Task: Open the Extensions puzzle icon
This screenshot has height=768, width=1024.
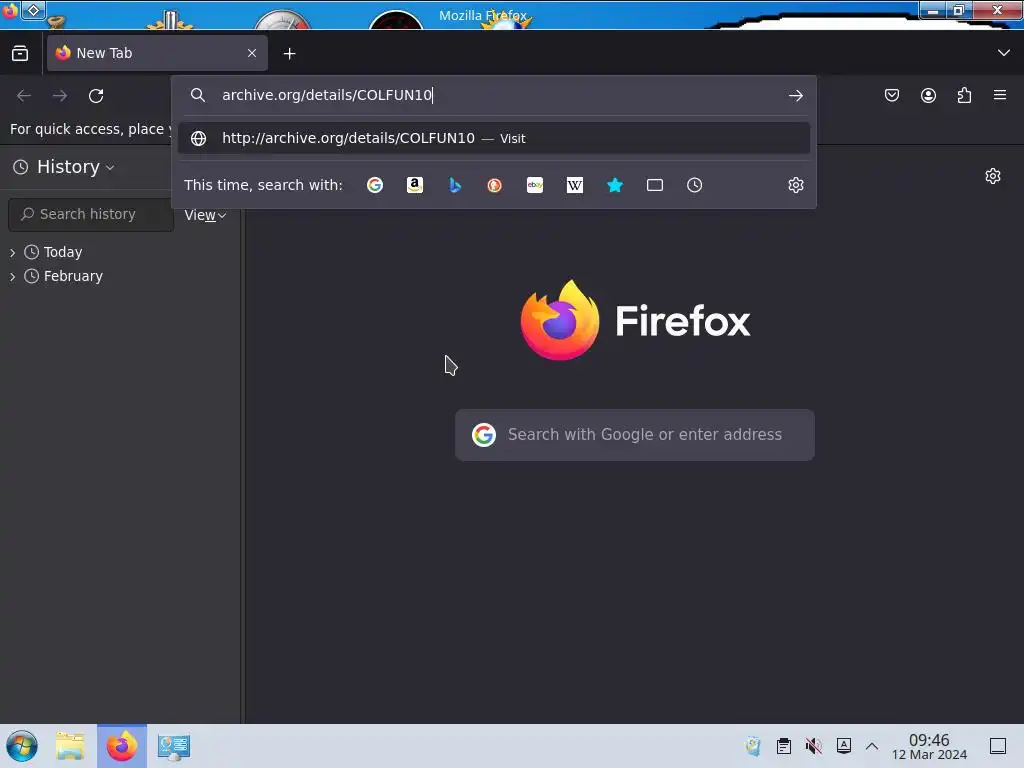Action: coord(964,96)
